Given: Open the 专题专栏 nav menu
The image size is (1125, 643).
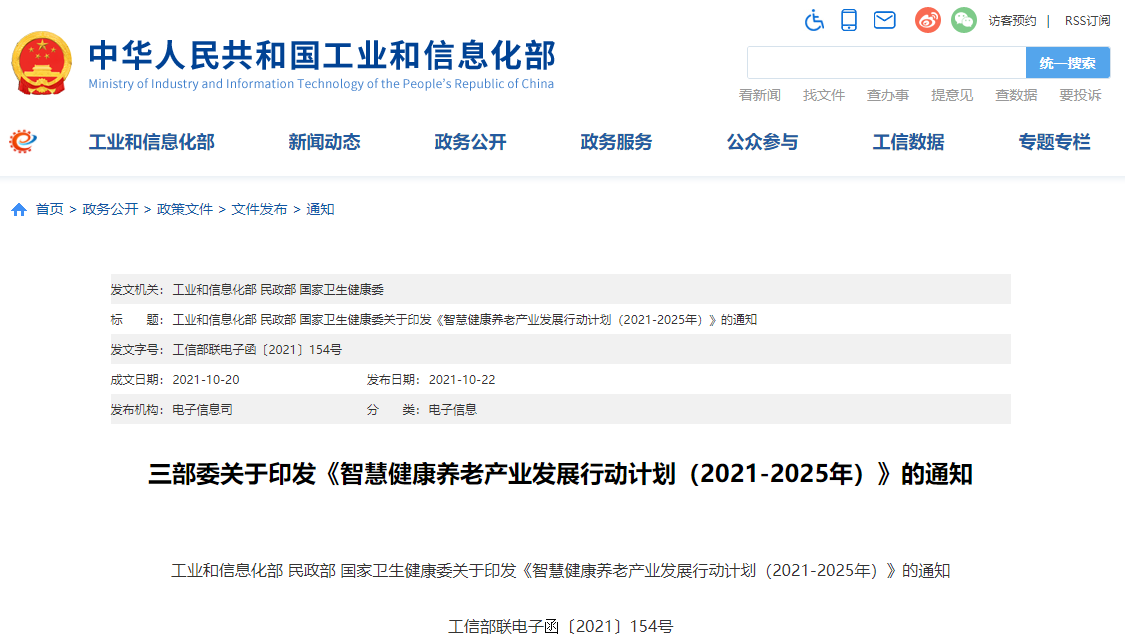Looking at the screenshot, I should pyautogui.click(x=1055, y=142).
